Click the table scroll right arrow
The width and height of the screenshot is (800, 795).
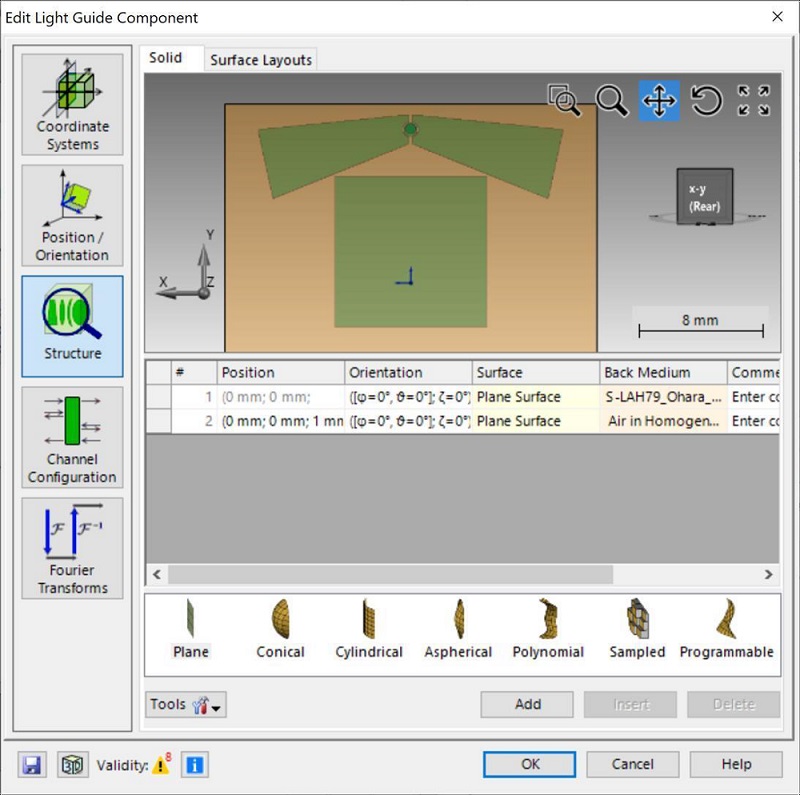768,575
